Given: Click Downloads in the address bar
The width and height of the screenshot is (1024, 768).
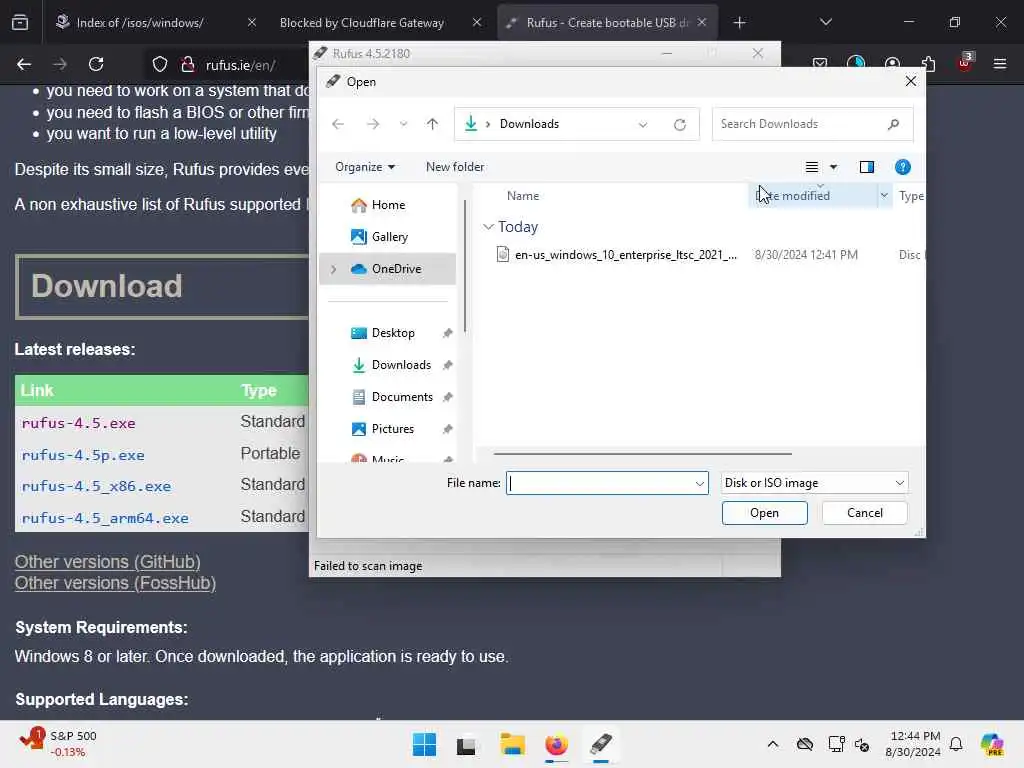Looking at the screenshot, I should (529, 124).
